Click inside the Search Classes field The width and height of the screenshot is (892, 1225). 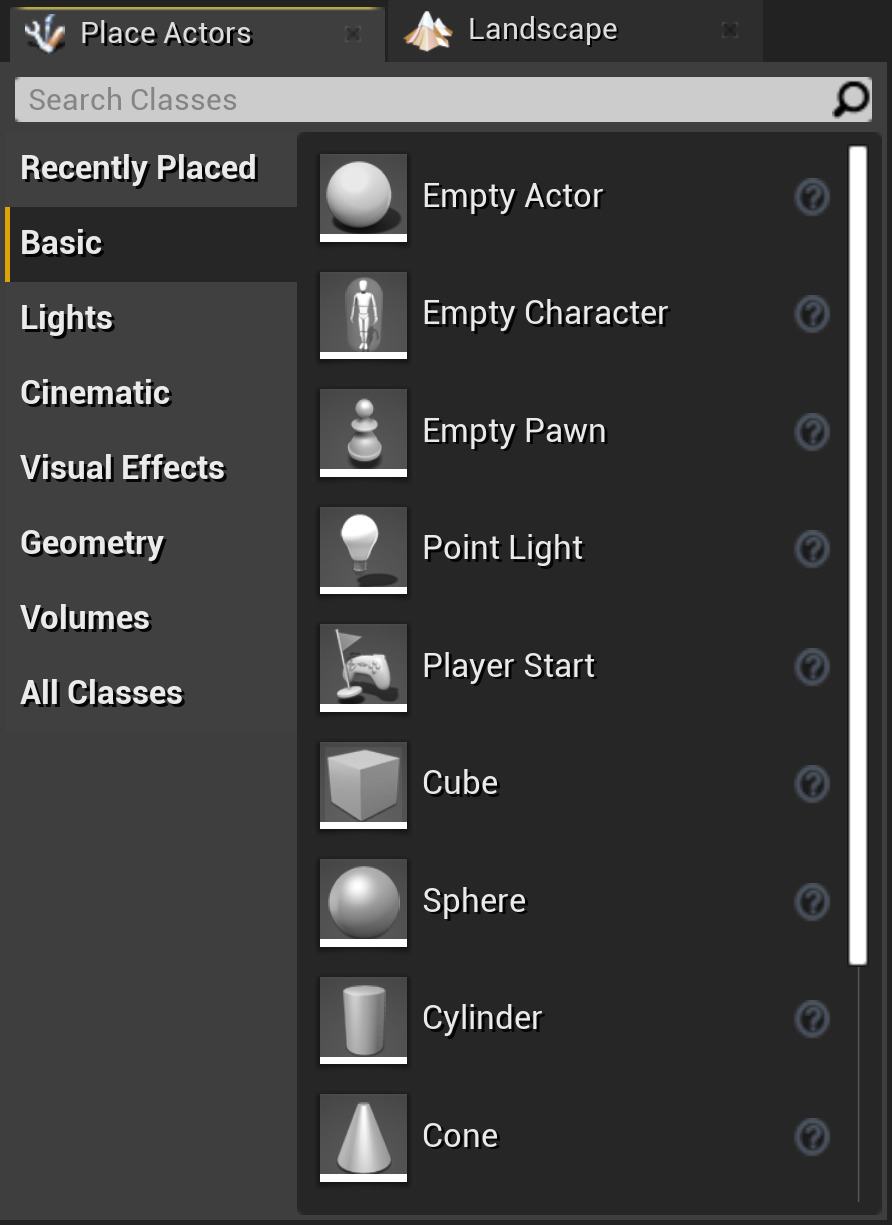[x=400, y=99]
